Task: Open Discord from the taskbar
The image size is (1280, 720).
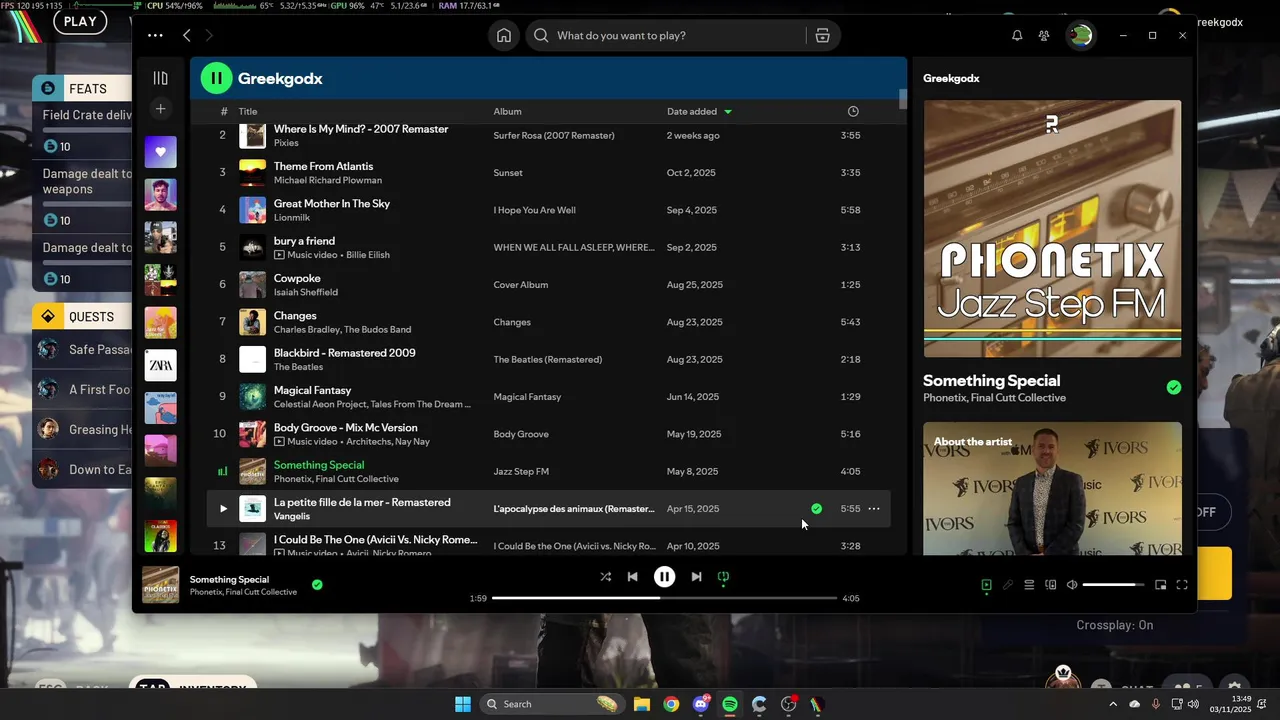Action: click(700, 704)
